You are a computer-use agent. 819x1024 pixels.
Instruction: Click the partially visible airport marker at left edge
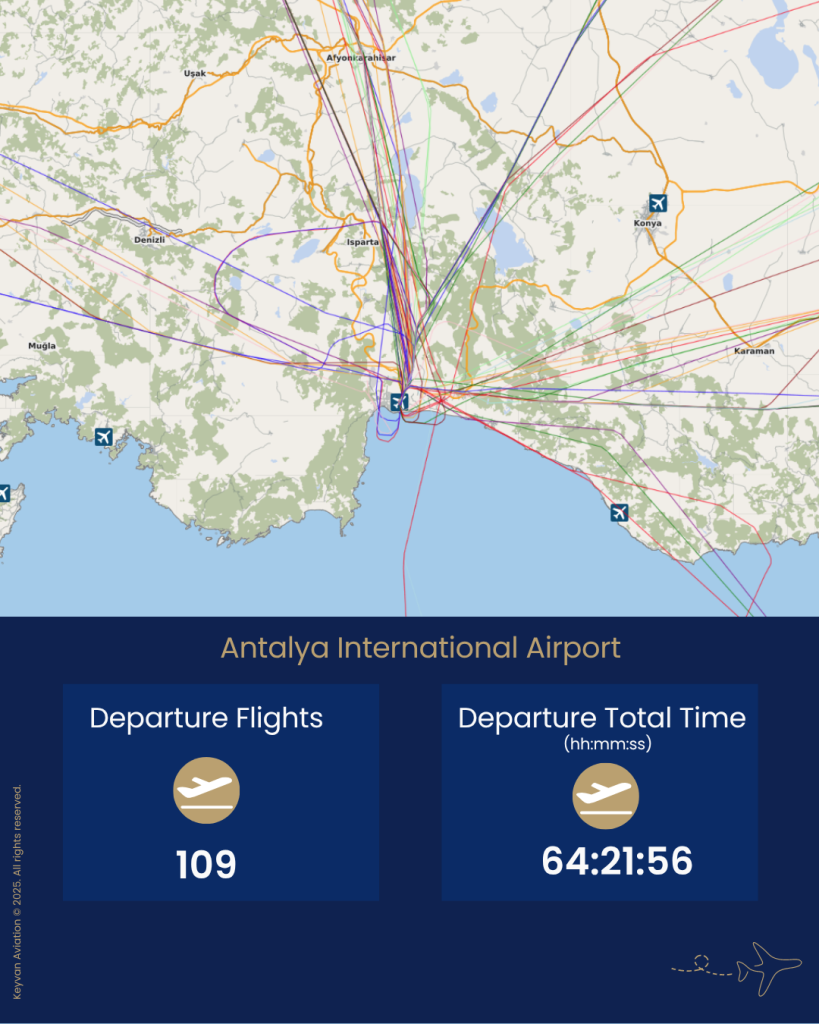tap(3, 493)
